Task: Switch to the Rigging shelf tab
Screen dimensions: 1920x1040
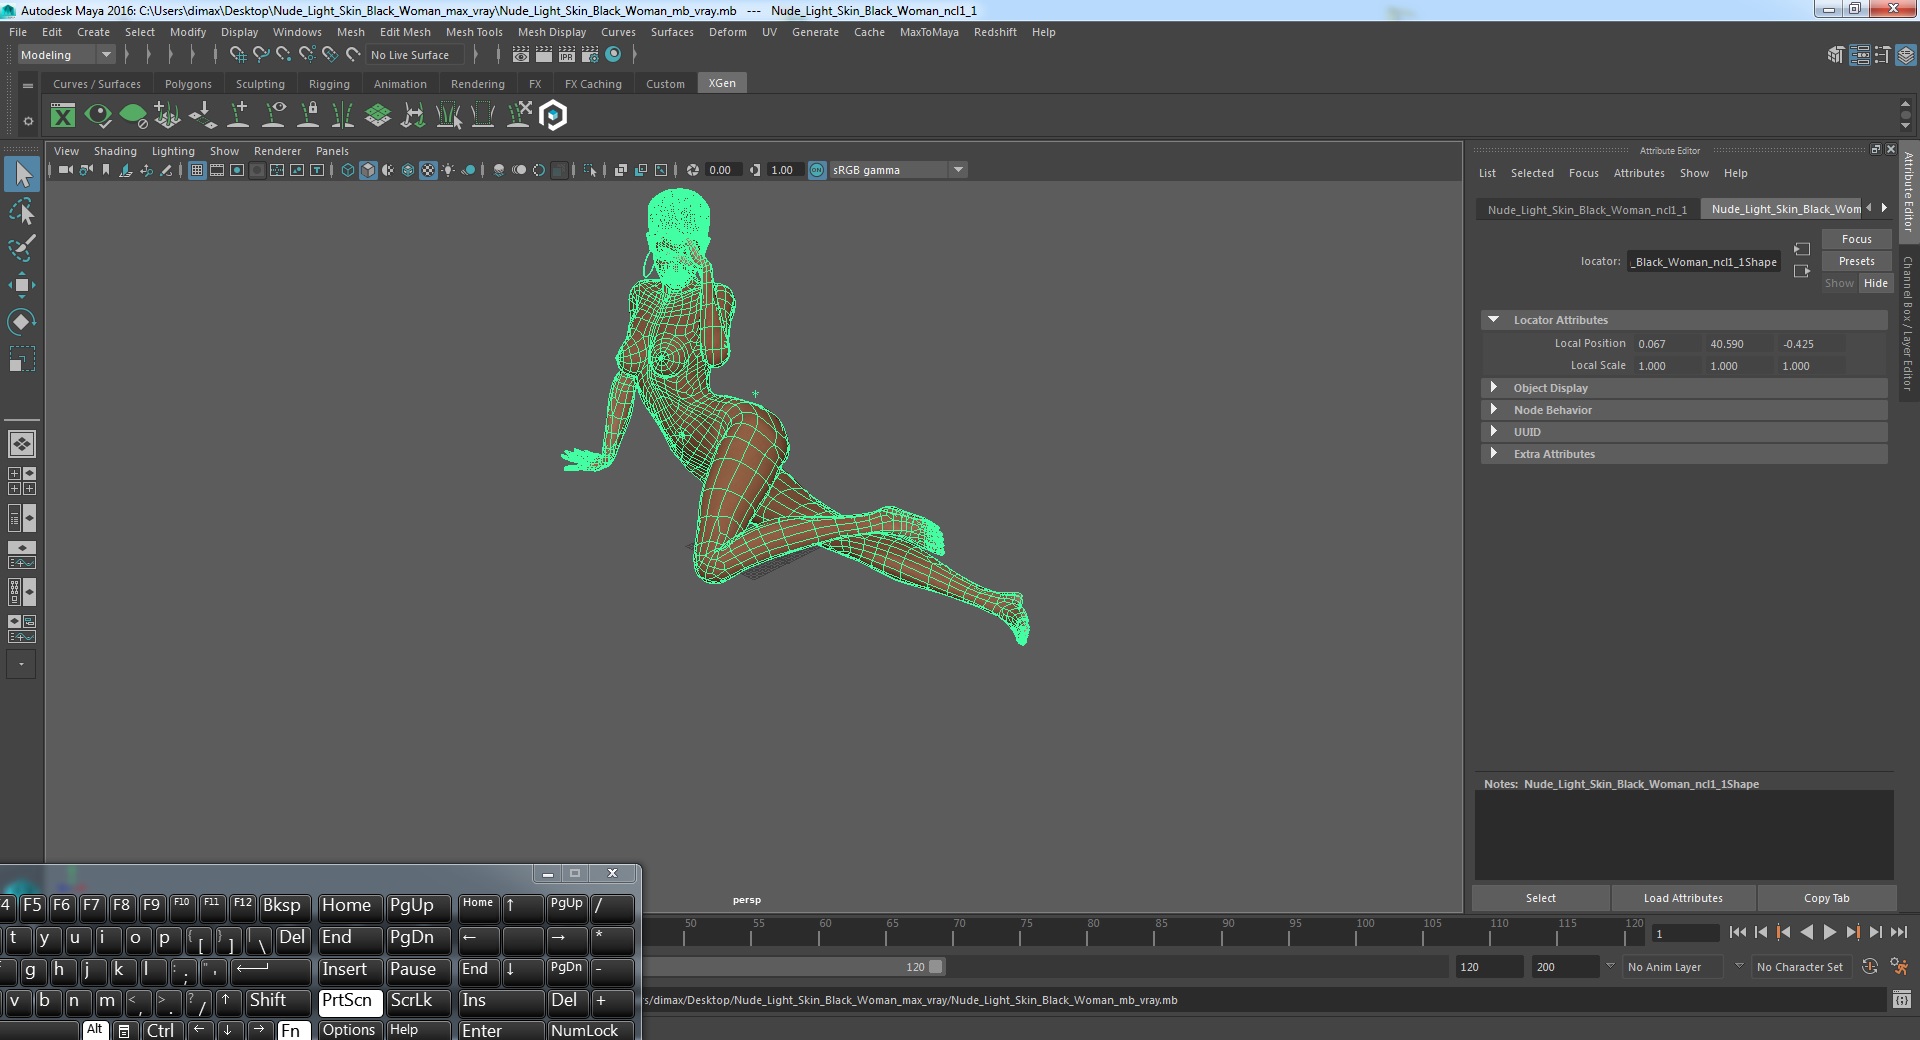Action: point(329,84)
